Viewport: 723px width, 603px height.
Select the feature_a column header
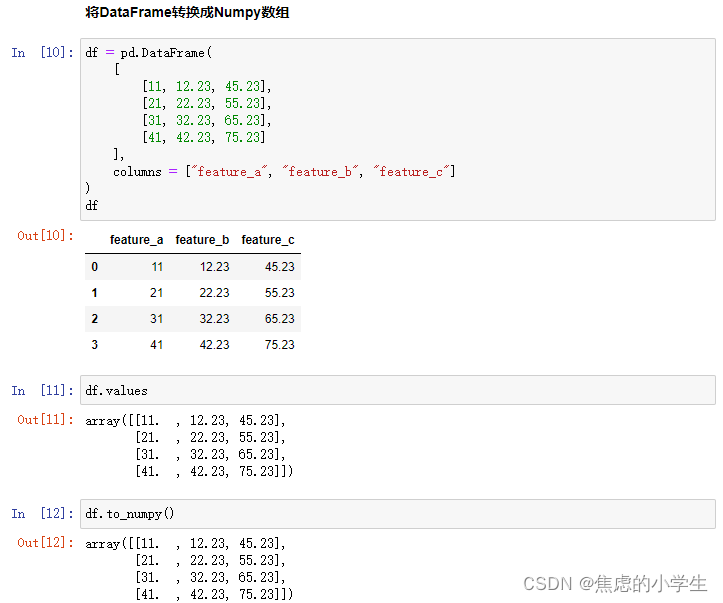point(136,240)
